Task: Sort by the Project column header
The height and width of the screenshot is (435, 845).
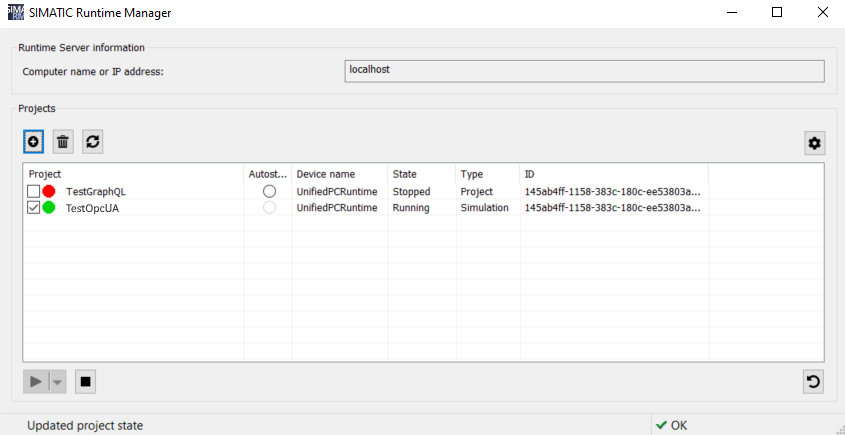Action: (x=134, y=174)
